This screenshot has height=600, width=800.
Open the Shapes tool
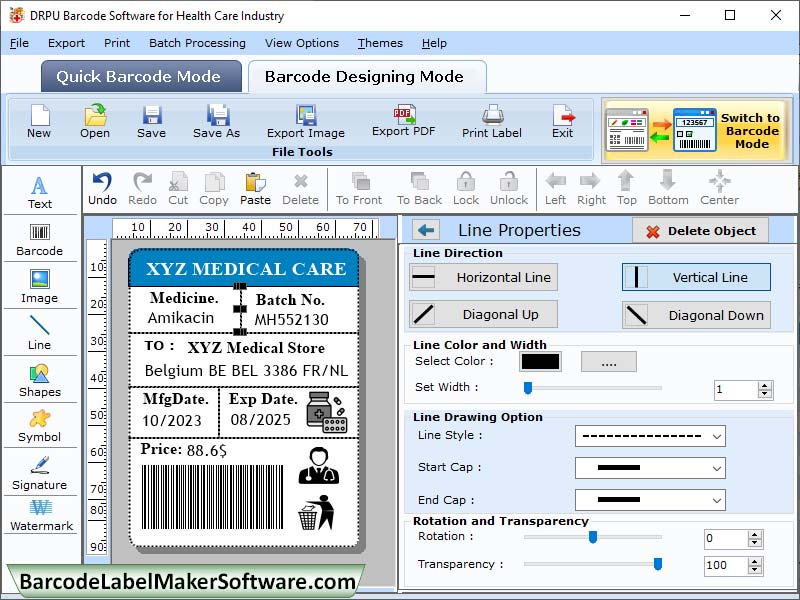click(x=40, y=381)
